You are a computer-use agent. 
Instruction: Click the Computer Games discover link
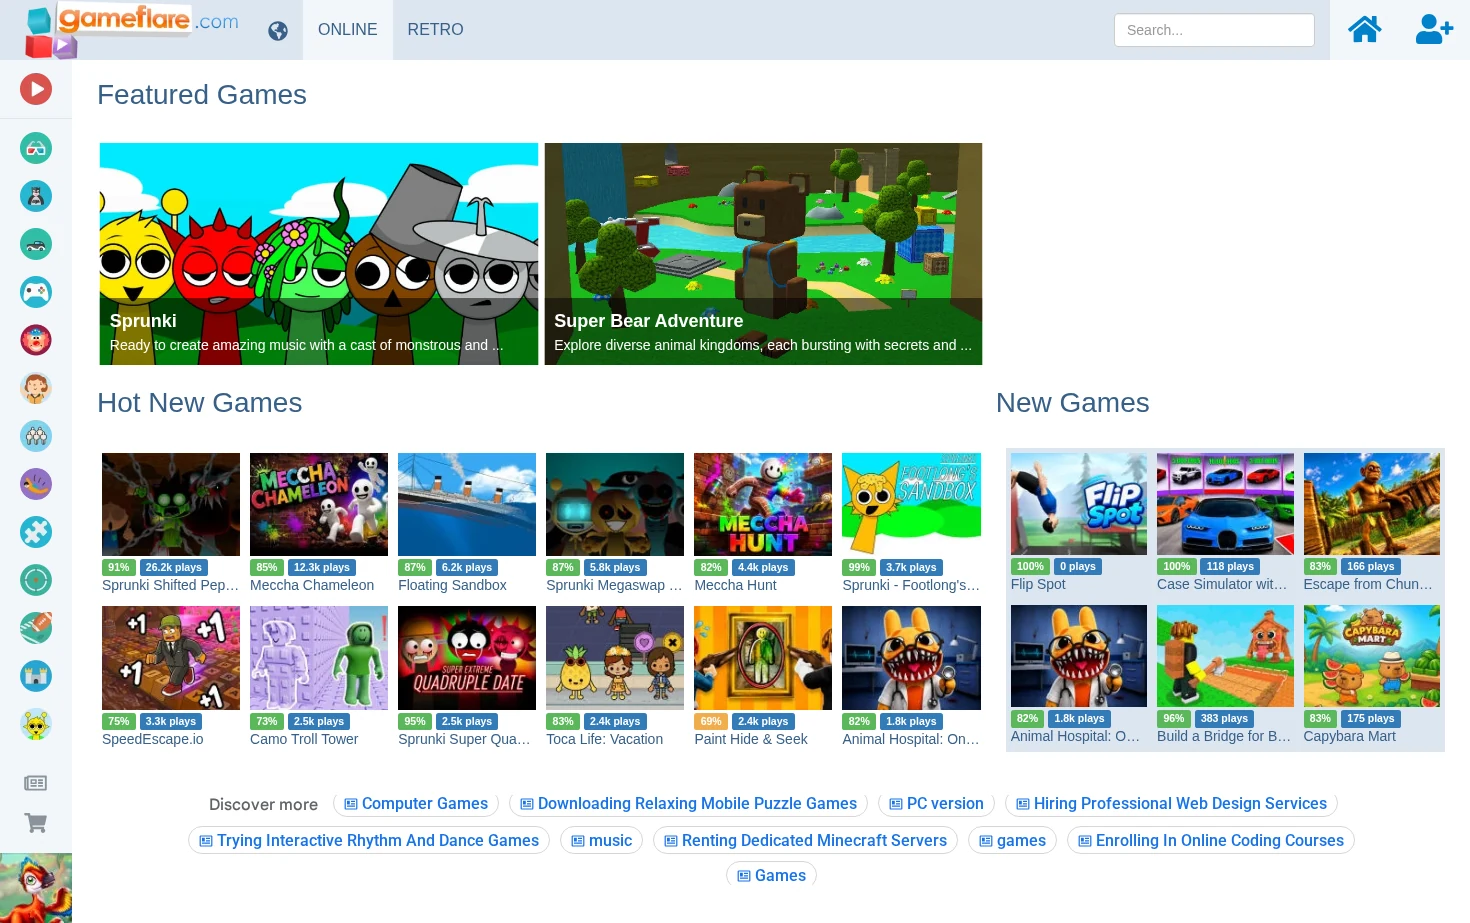pos(416,804)
